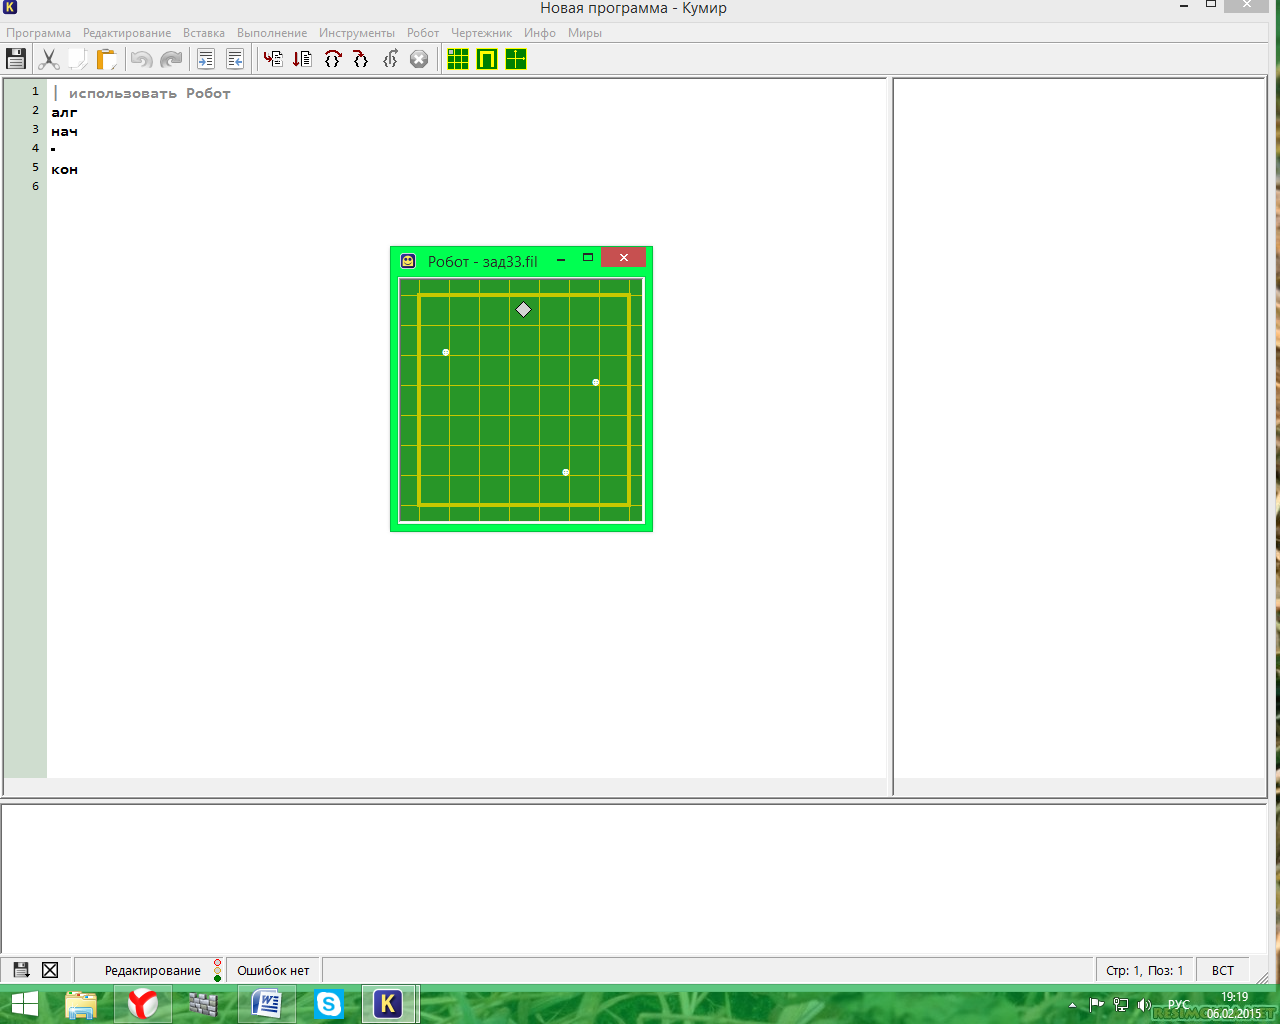1280x1024 pixels.
Task: Save output using the status bar disk icon
Action: click(21, 970)
